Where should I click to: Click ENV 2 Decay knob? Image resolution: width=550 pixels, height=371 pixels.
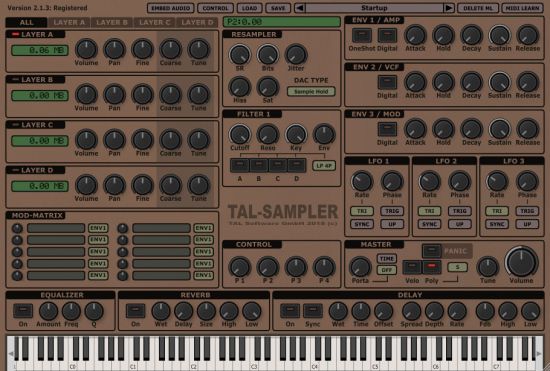(471, 82)
